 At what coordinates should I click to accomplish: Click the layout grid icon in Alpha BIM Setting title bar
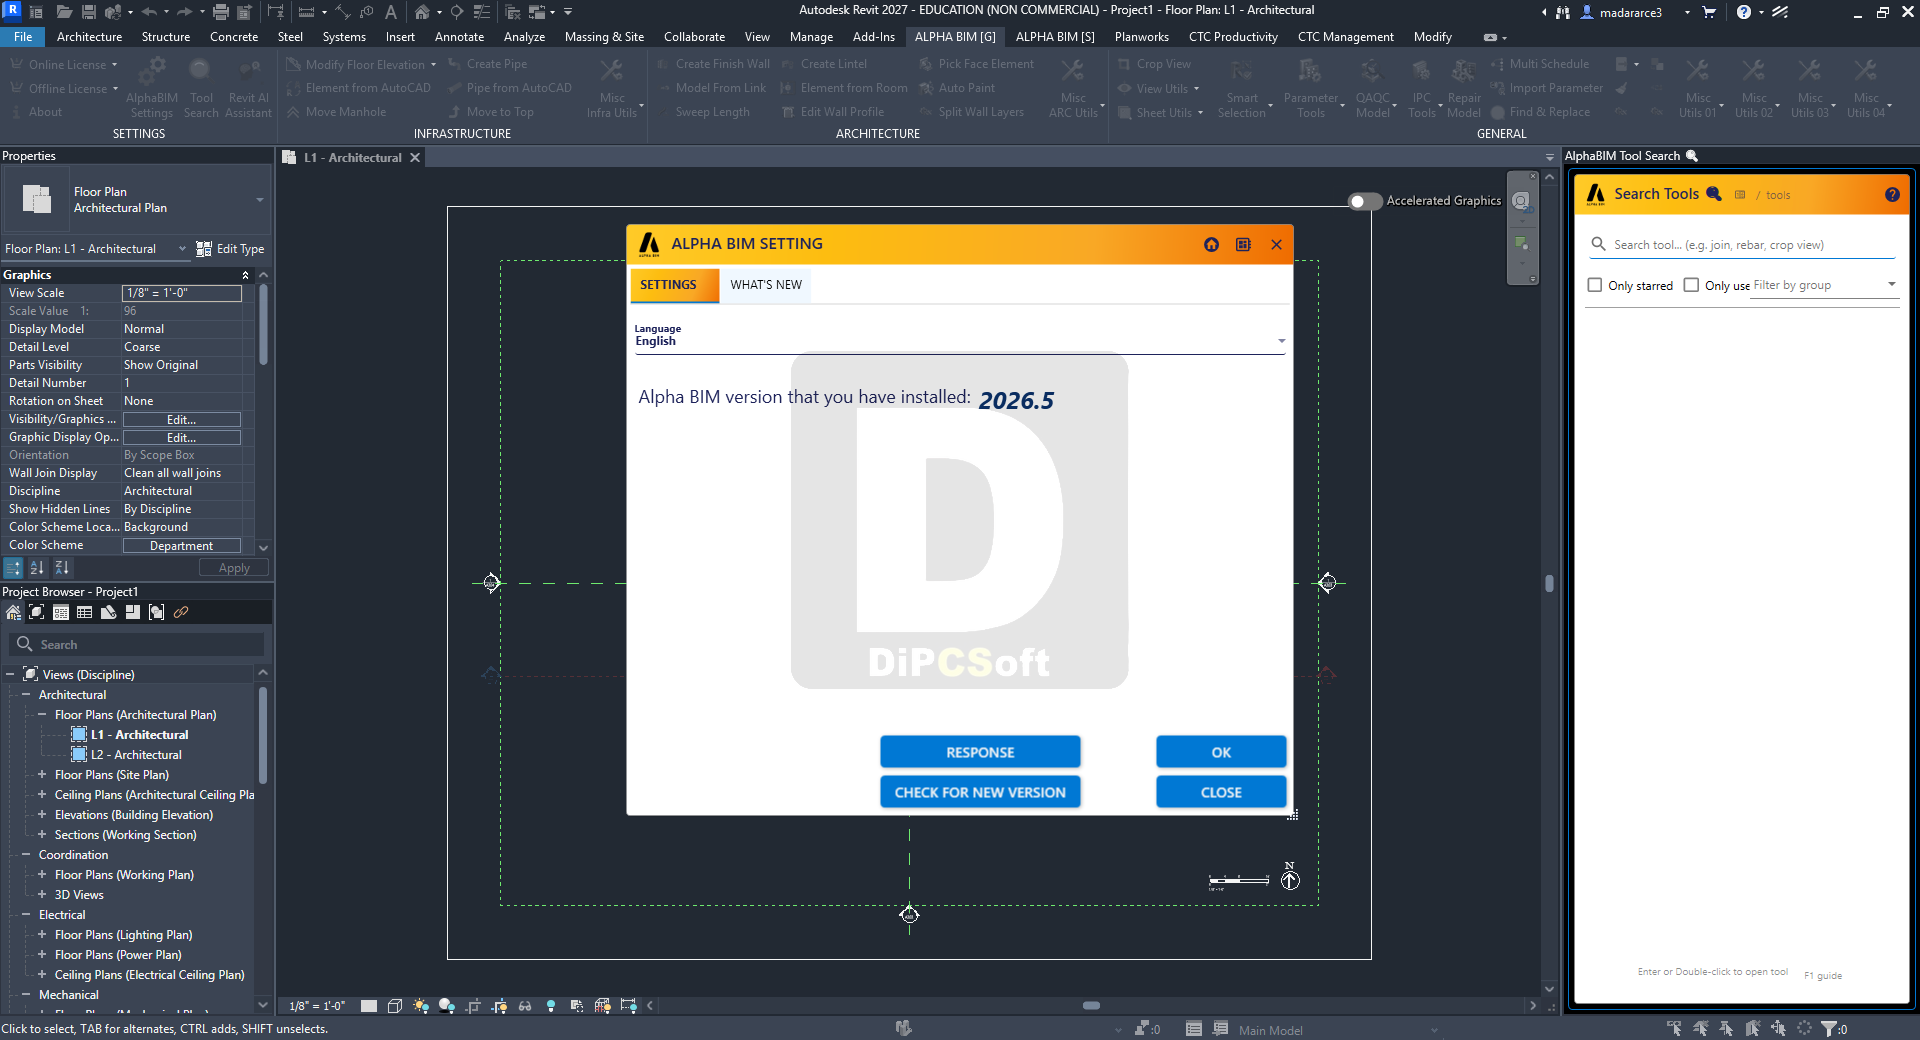click(x=1243, y=245)
